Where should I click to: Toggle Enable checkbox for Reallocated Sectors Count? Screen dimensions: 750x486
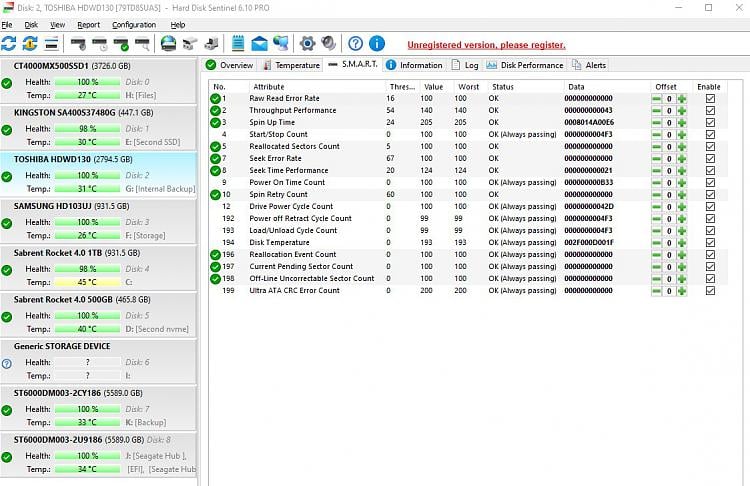tap(710, 146)
